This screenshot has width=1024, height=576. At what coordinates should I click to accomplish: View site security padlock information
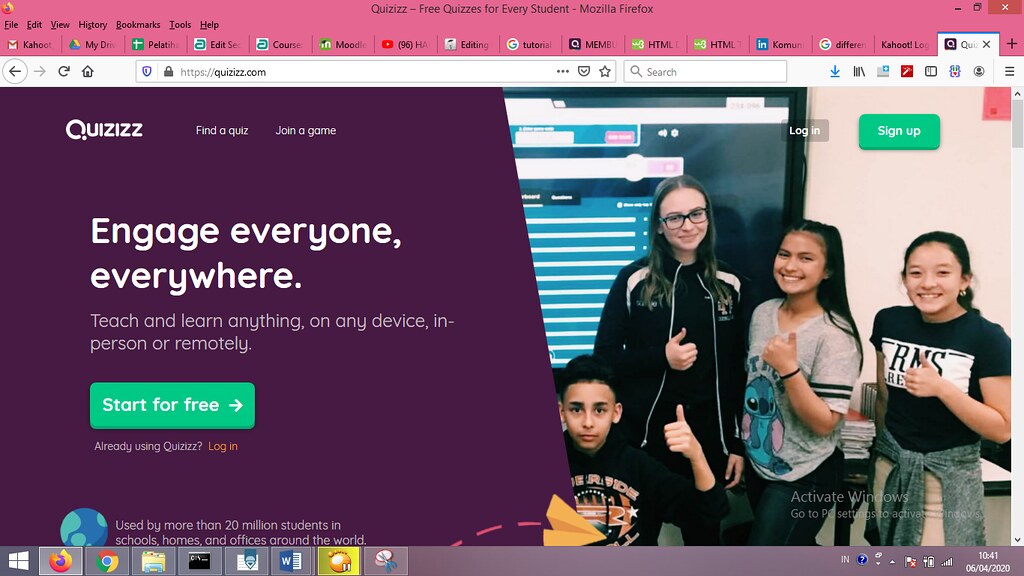point(168,72)
